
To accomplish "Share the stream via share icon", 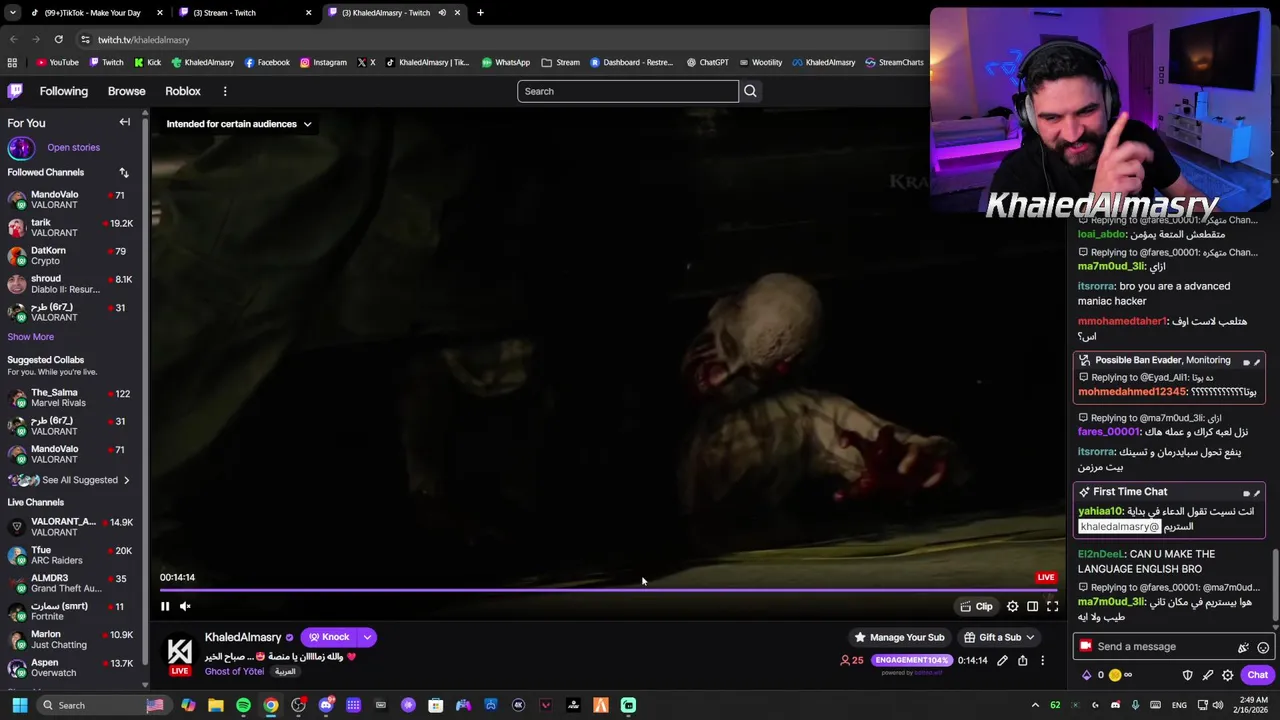I will 1022,660.
